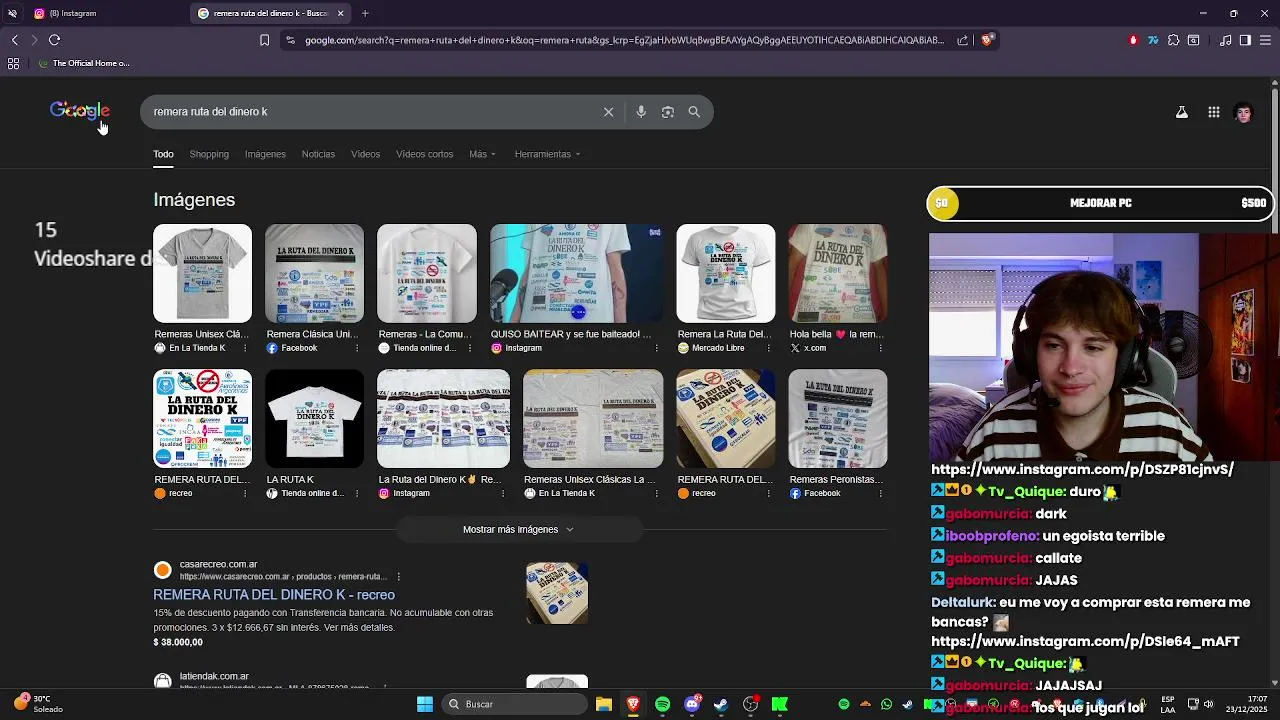Open Search Labs flask icon
This screenshot has width=1280, height=720.
coord(1182,113)
